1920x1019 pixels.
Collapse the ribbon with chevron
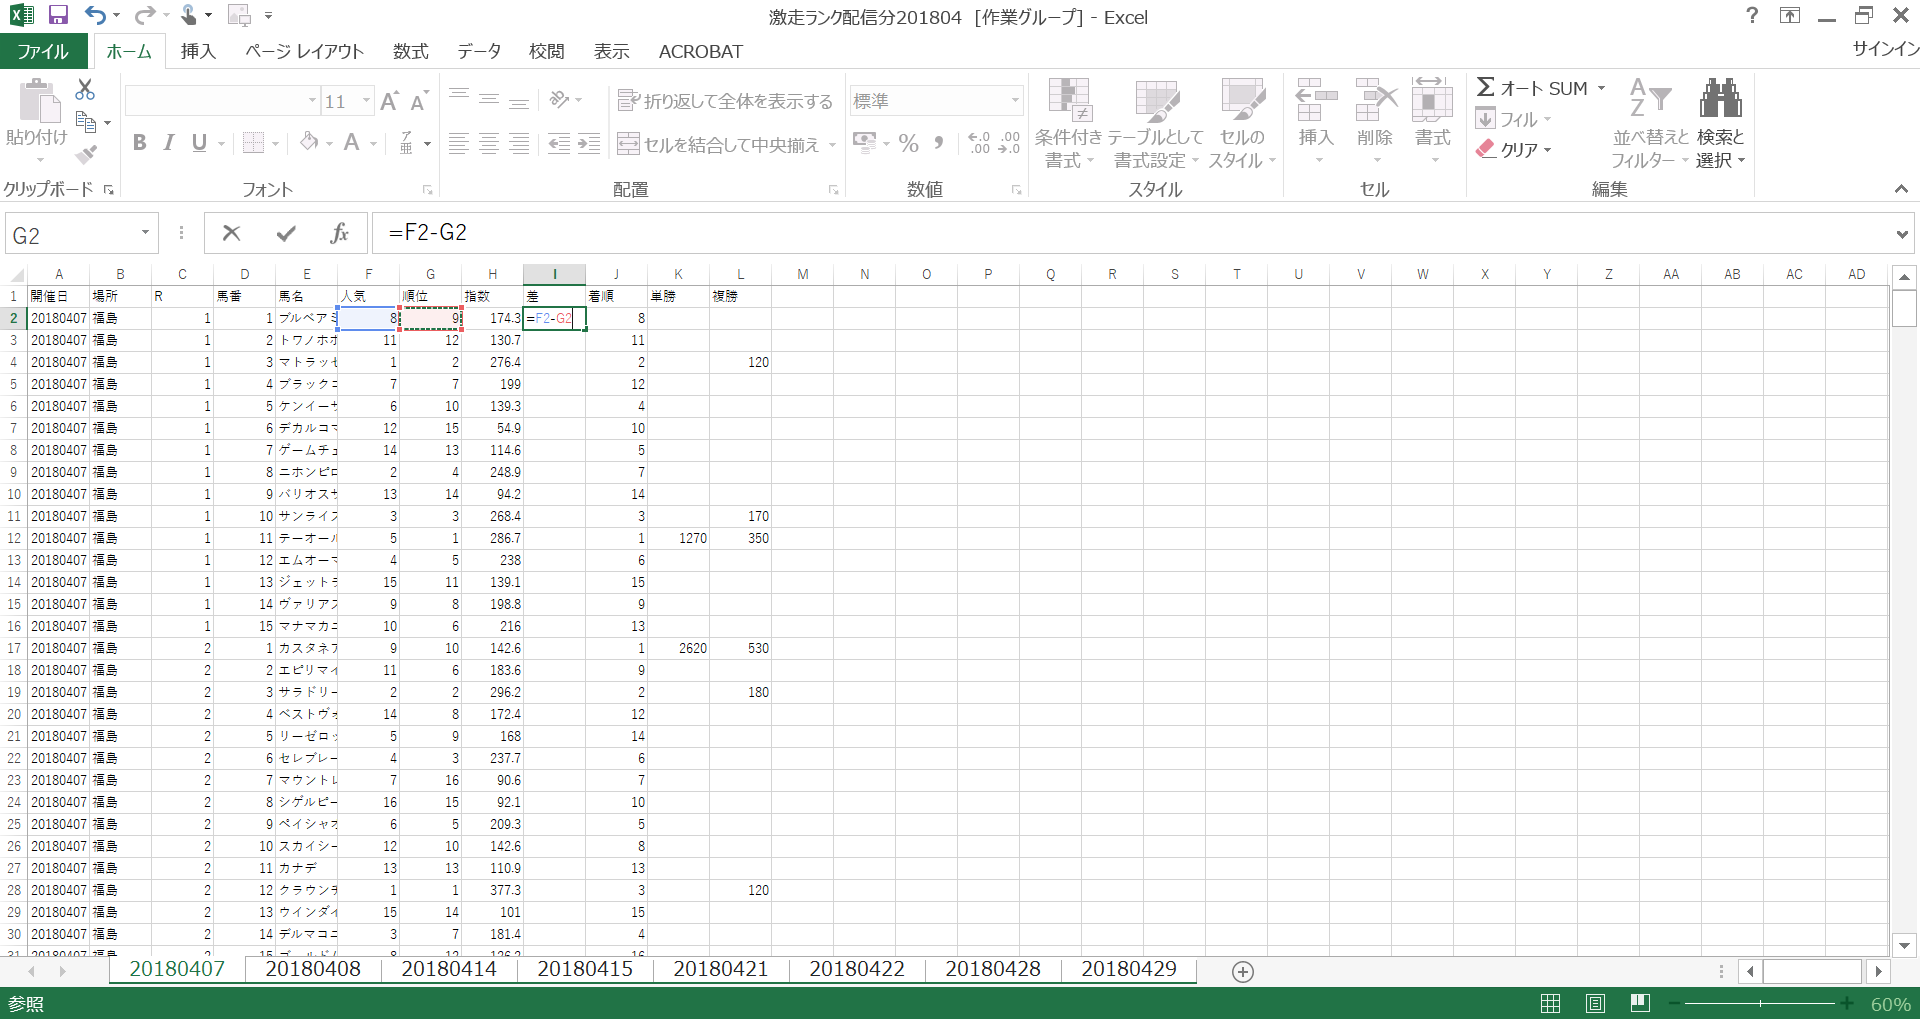tap(1901, 189)
